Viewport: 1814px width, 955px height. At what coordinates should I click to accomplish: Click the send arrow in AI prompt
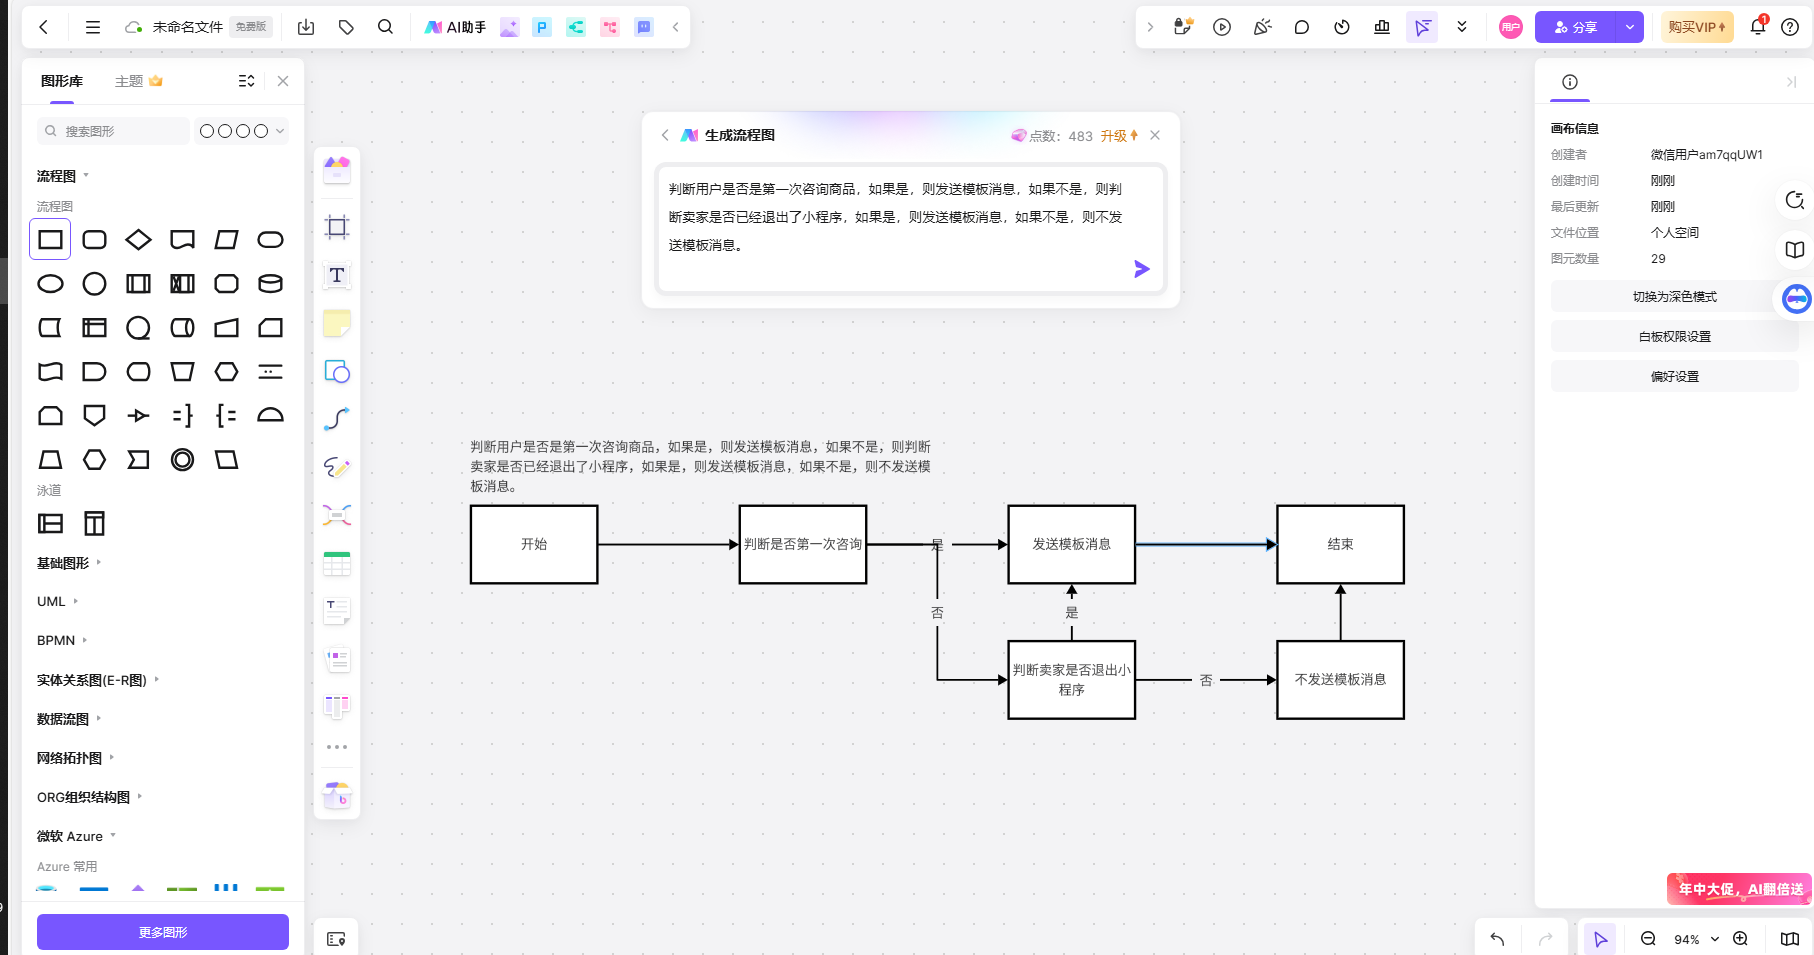(x=1141, y=269)
